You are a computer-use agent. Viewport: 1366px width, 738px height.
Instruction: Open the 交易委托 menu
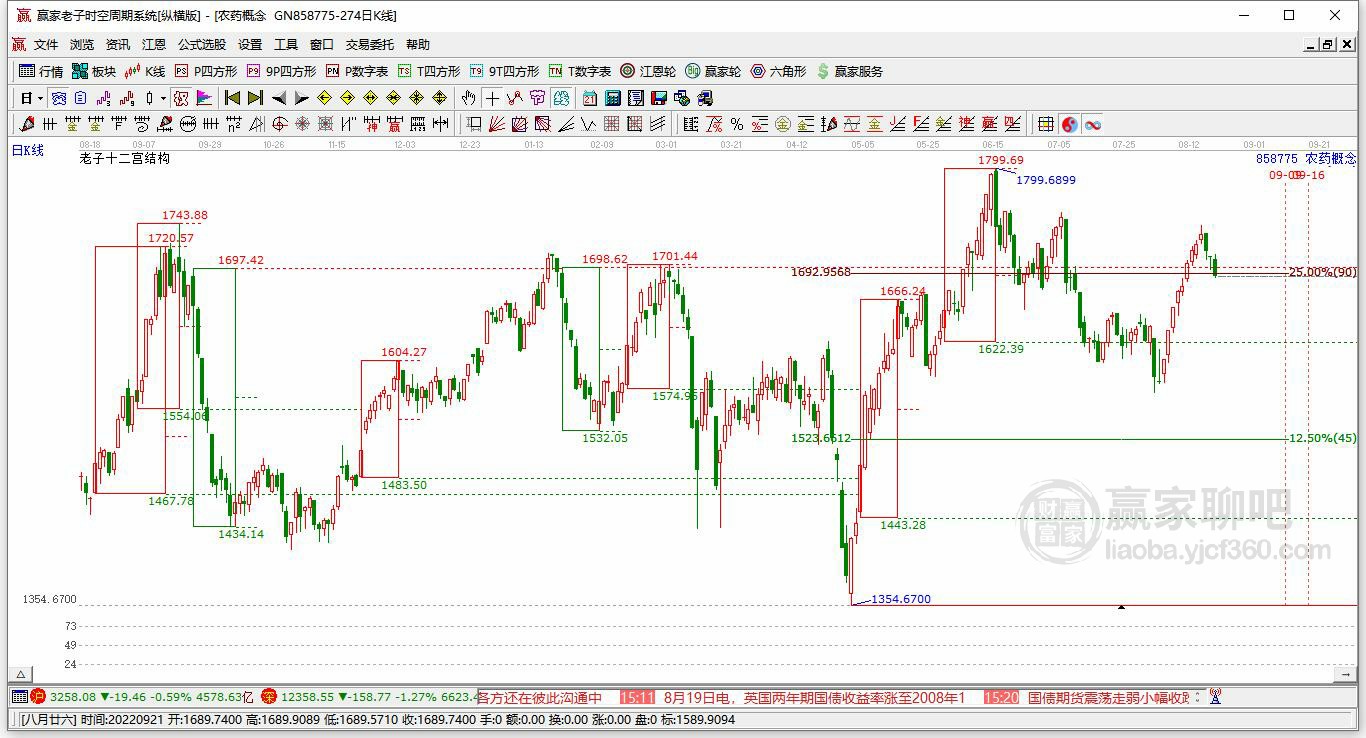tap(370, 44)
